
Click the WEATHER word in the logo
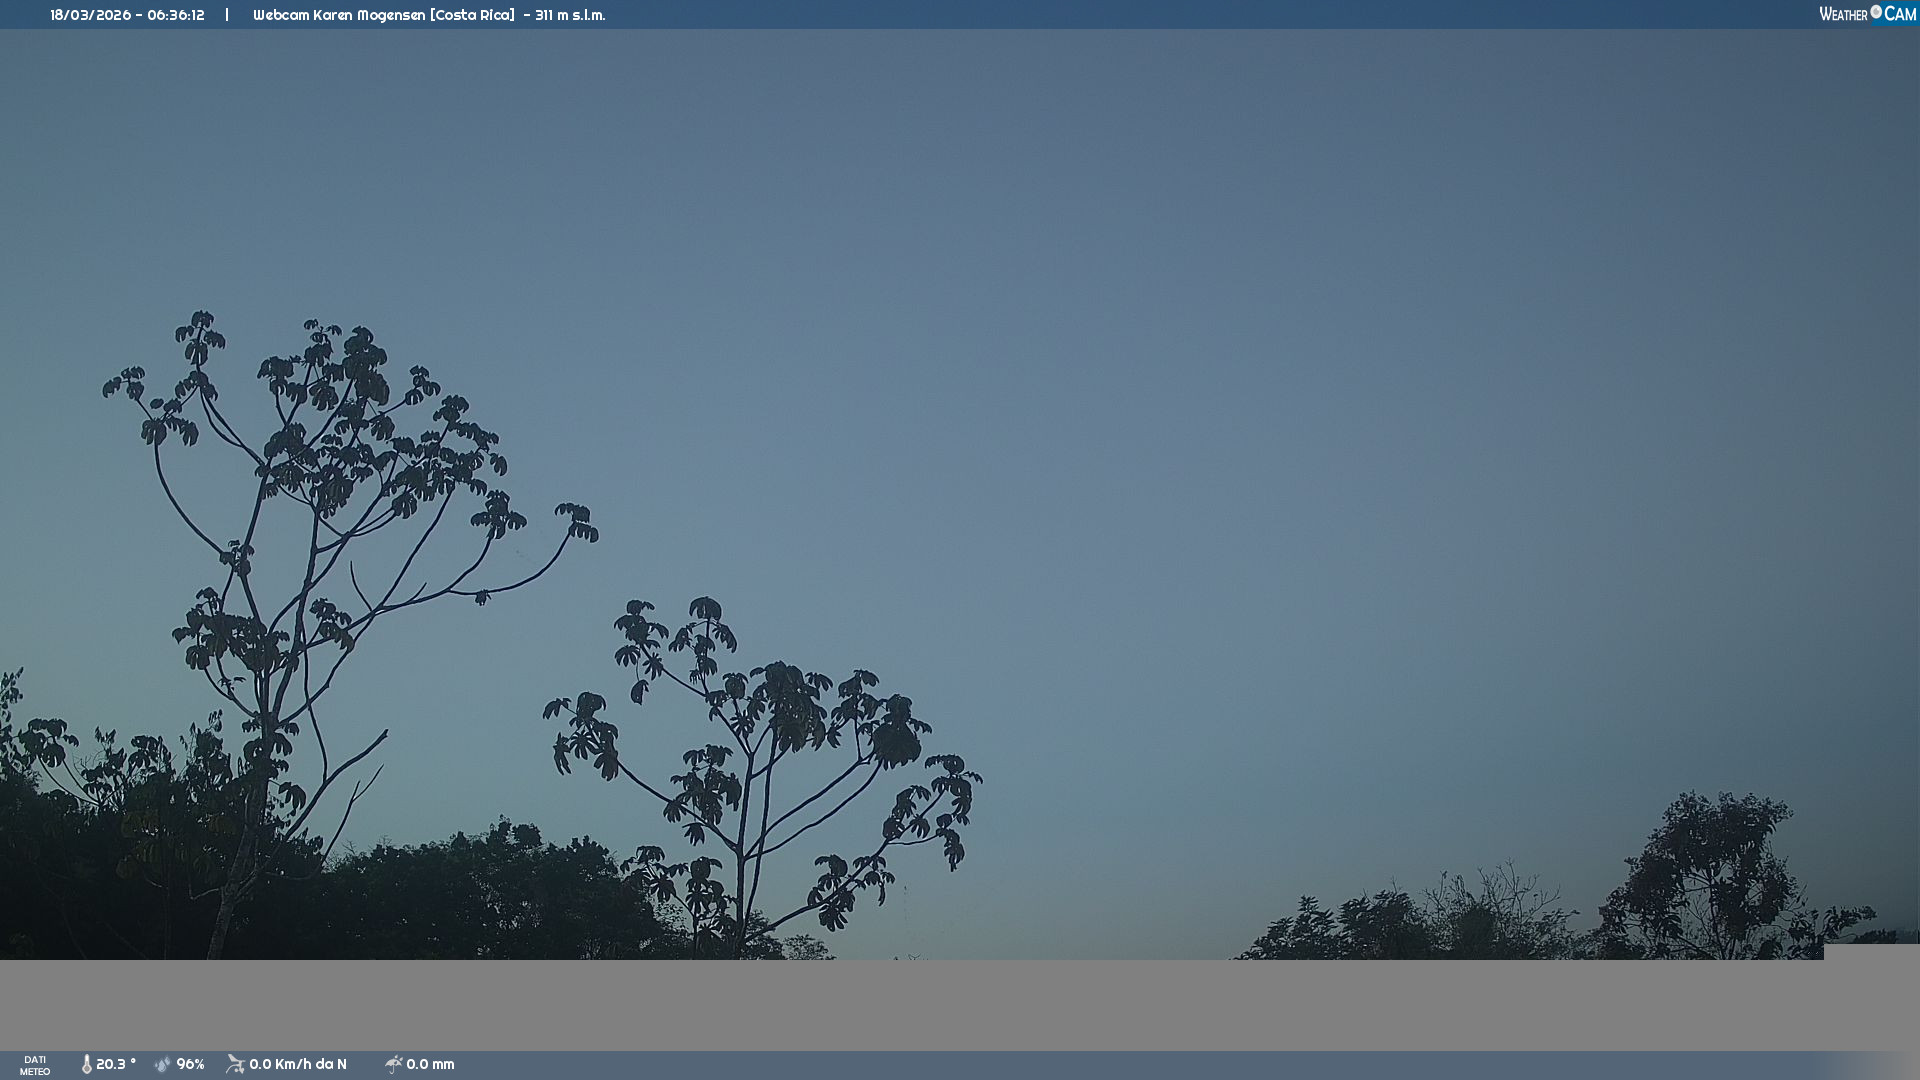[1843, 15]
